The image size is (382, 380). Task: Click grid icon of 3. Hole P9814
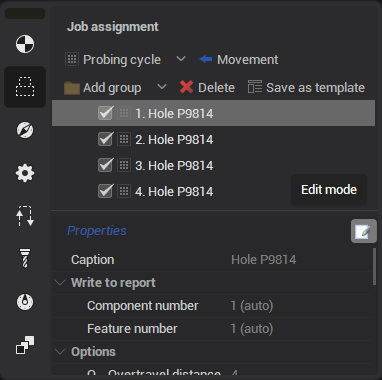(x=124, y=165)
